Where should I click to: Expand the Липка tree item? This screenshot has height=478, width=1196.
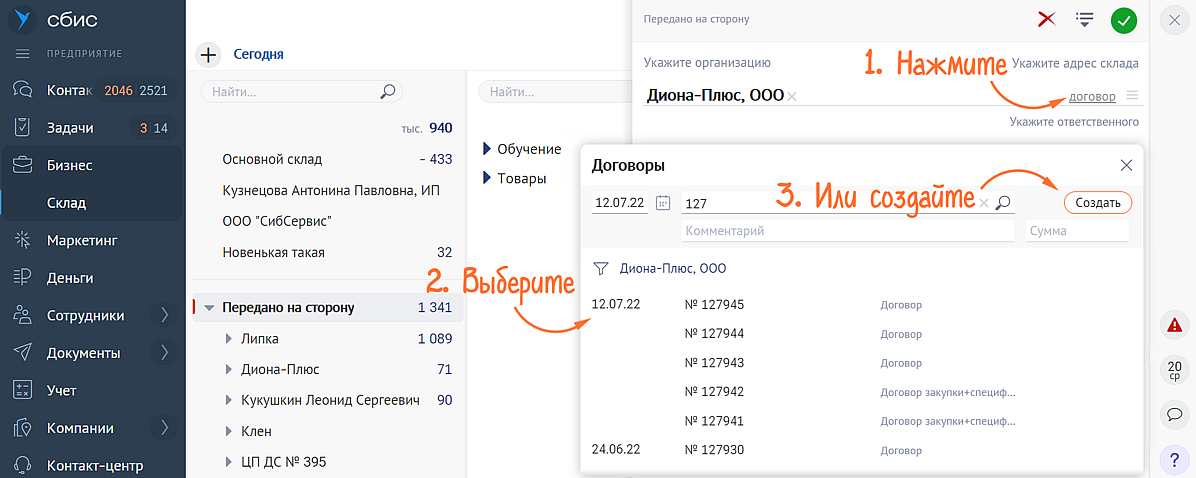(x=229, y=339)
